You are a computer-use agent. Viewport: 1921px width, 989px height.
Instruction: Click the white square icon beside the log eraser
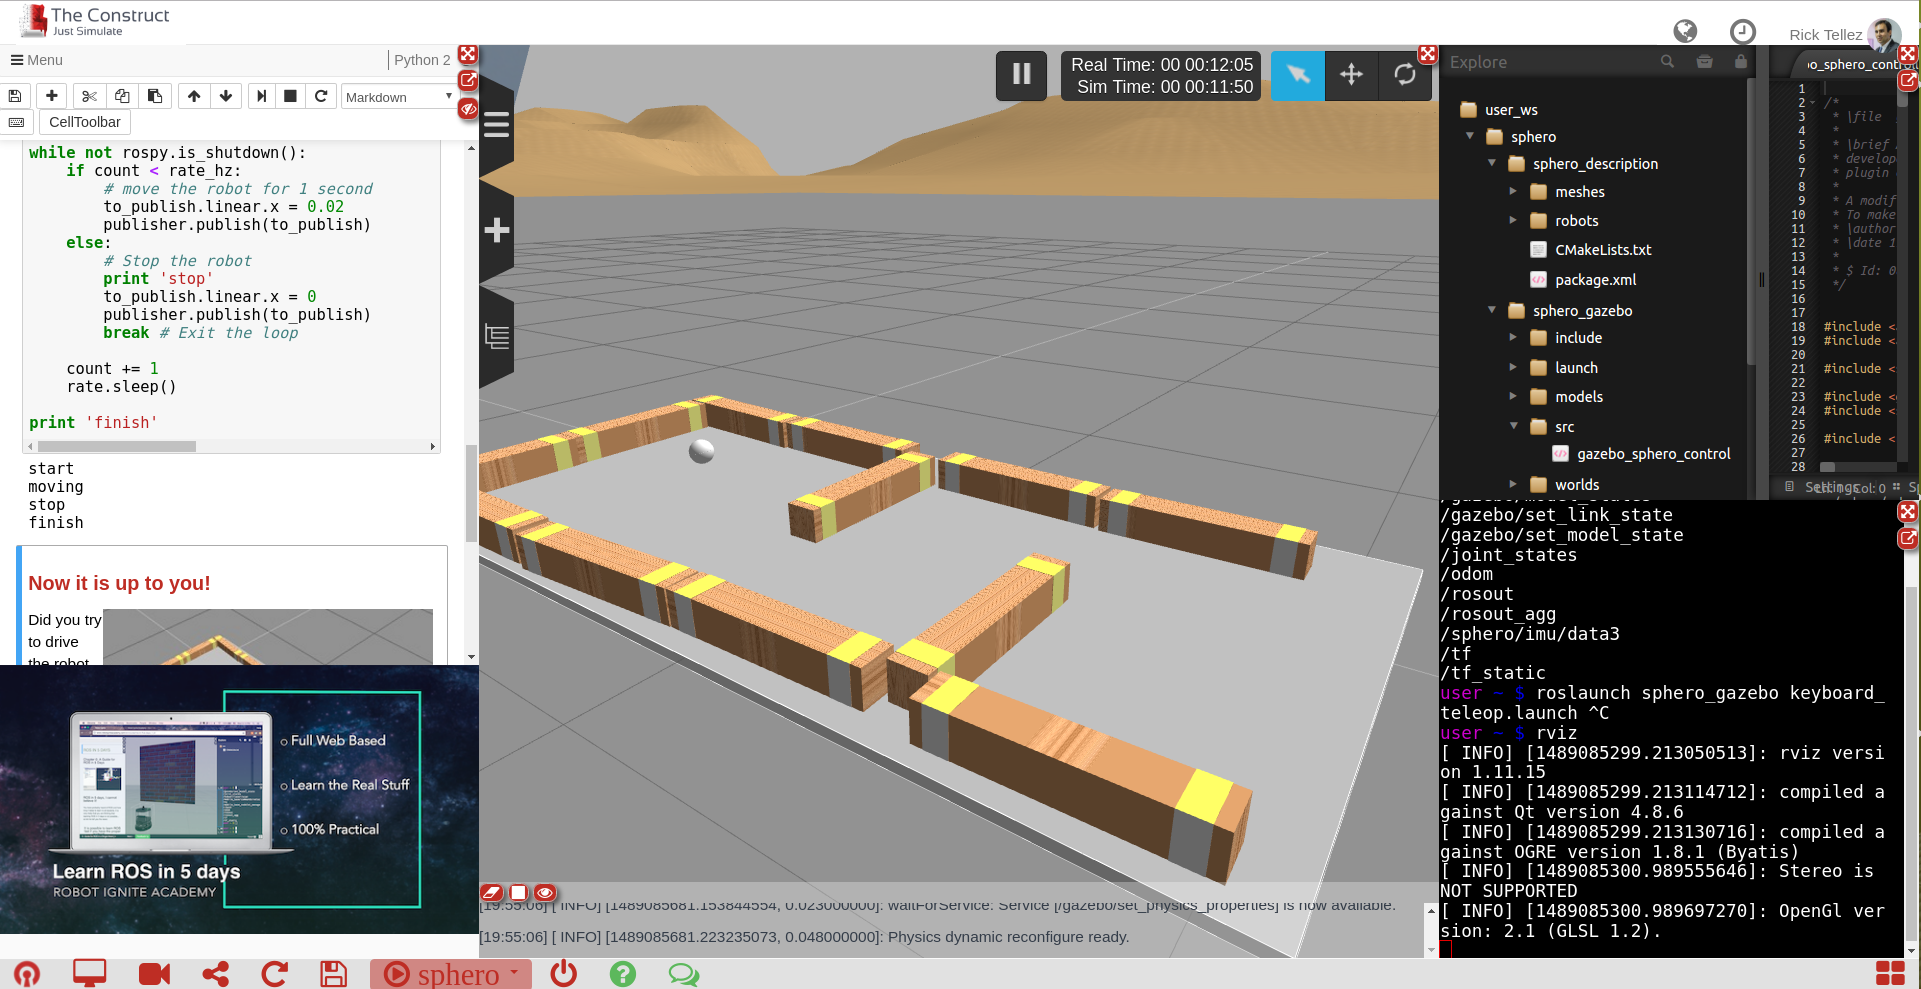pyautogui.click(x=518, y=892)
